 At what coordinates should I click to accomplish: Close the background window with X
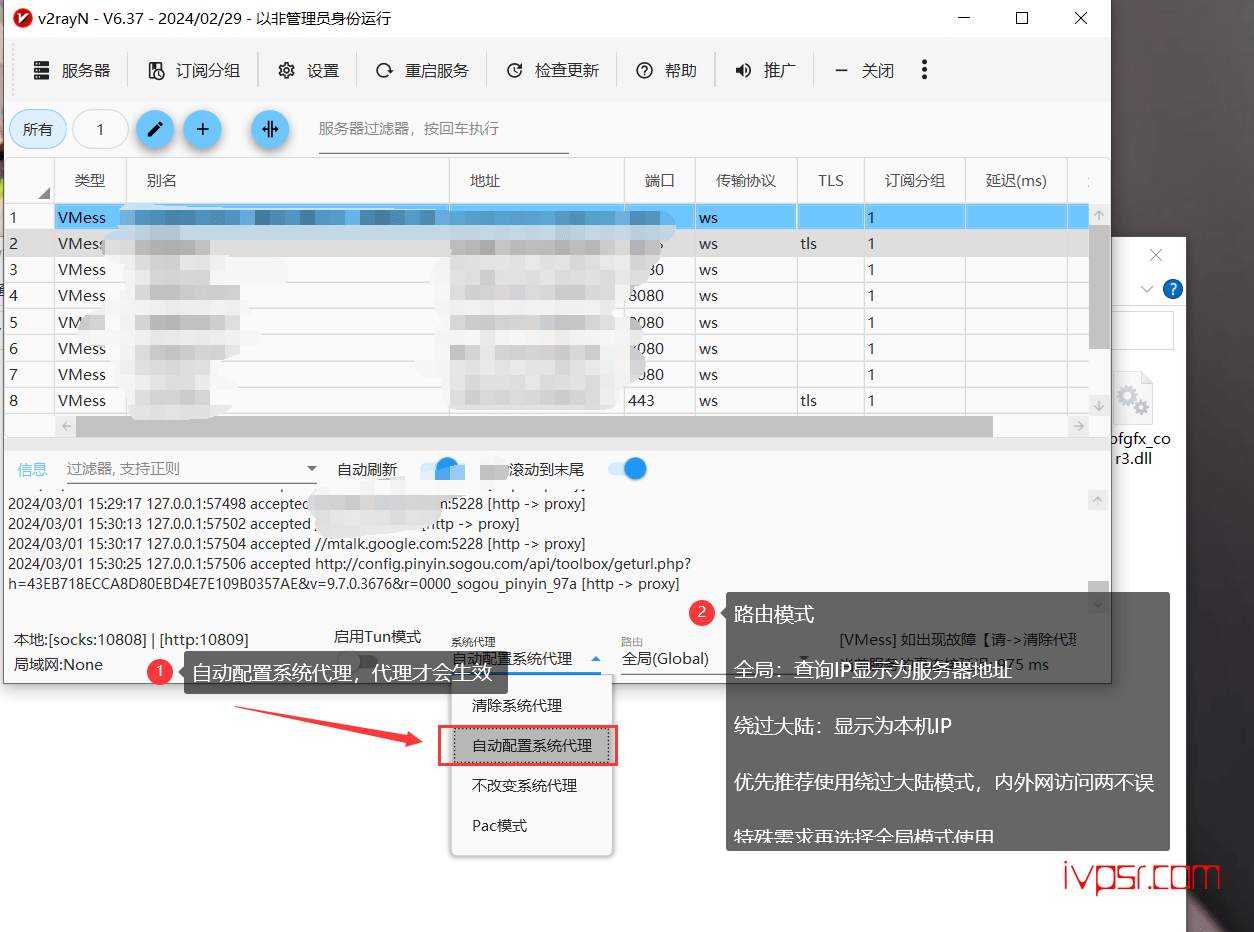pyautogui.click(x=1156, y=255)
